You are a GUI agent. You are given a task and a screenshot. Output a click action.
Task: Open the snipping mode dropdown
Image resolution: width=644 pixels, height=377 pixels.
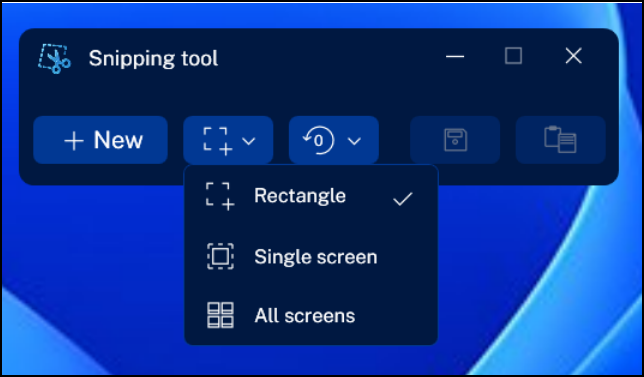point(228,140)
